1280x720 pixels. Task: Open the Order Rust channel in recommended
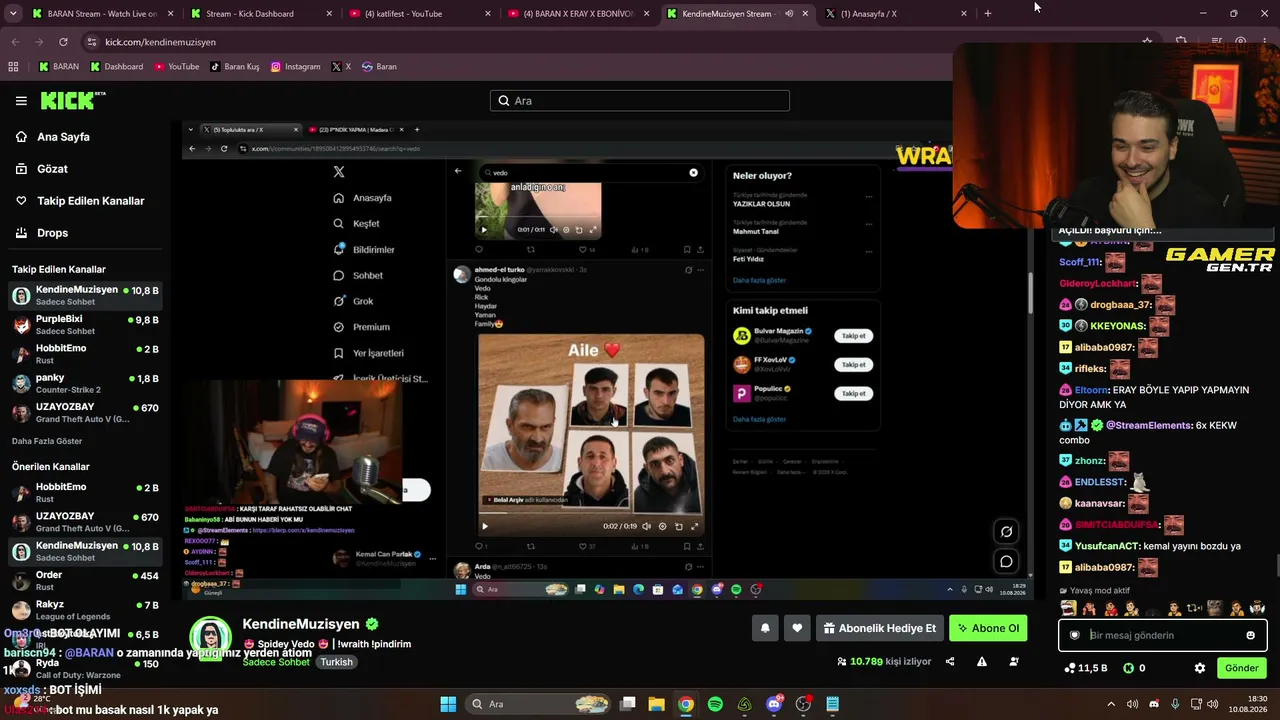tap(87, 581)
